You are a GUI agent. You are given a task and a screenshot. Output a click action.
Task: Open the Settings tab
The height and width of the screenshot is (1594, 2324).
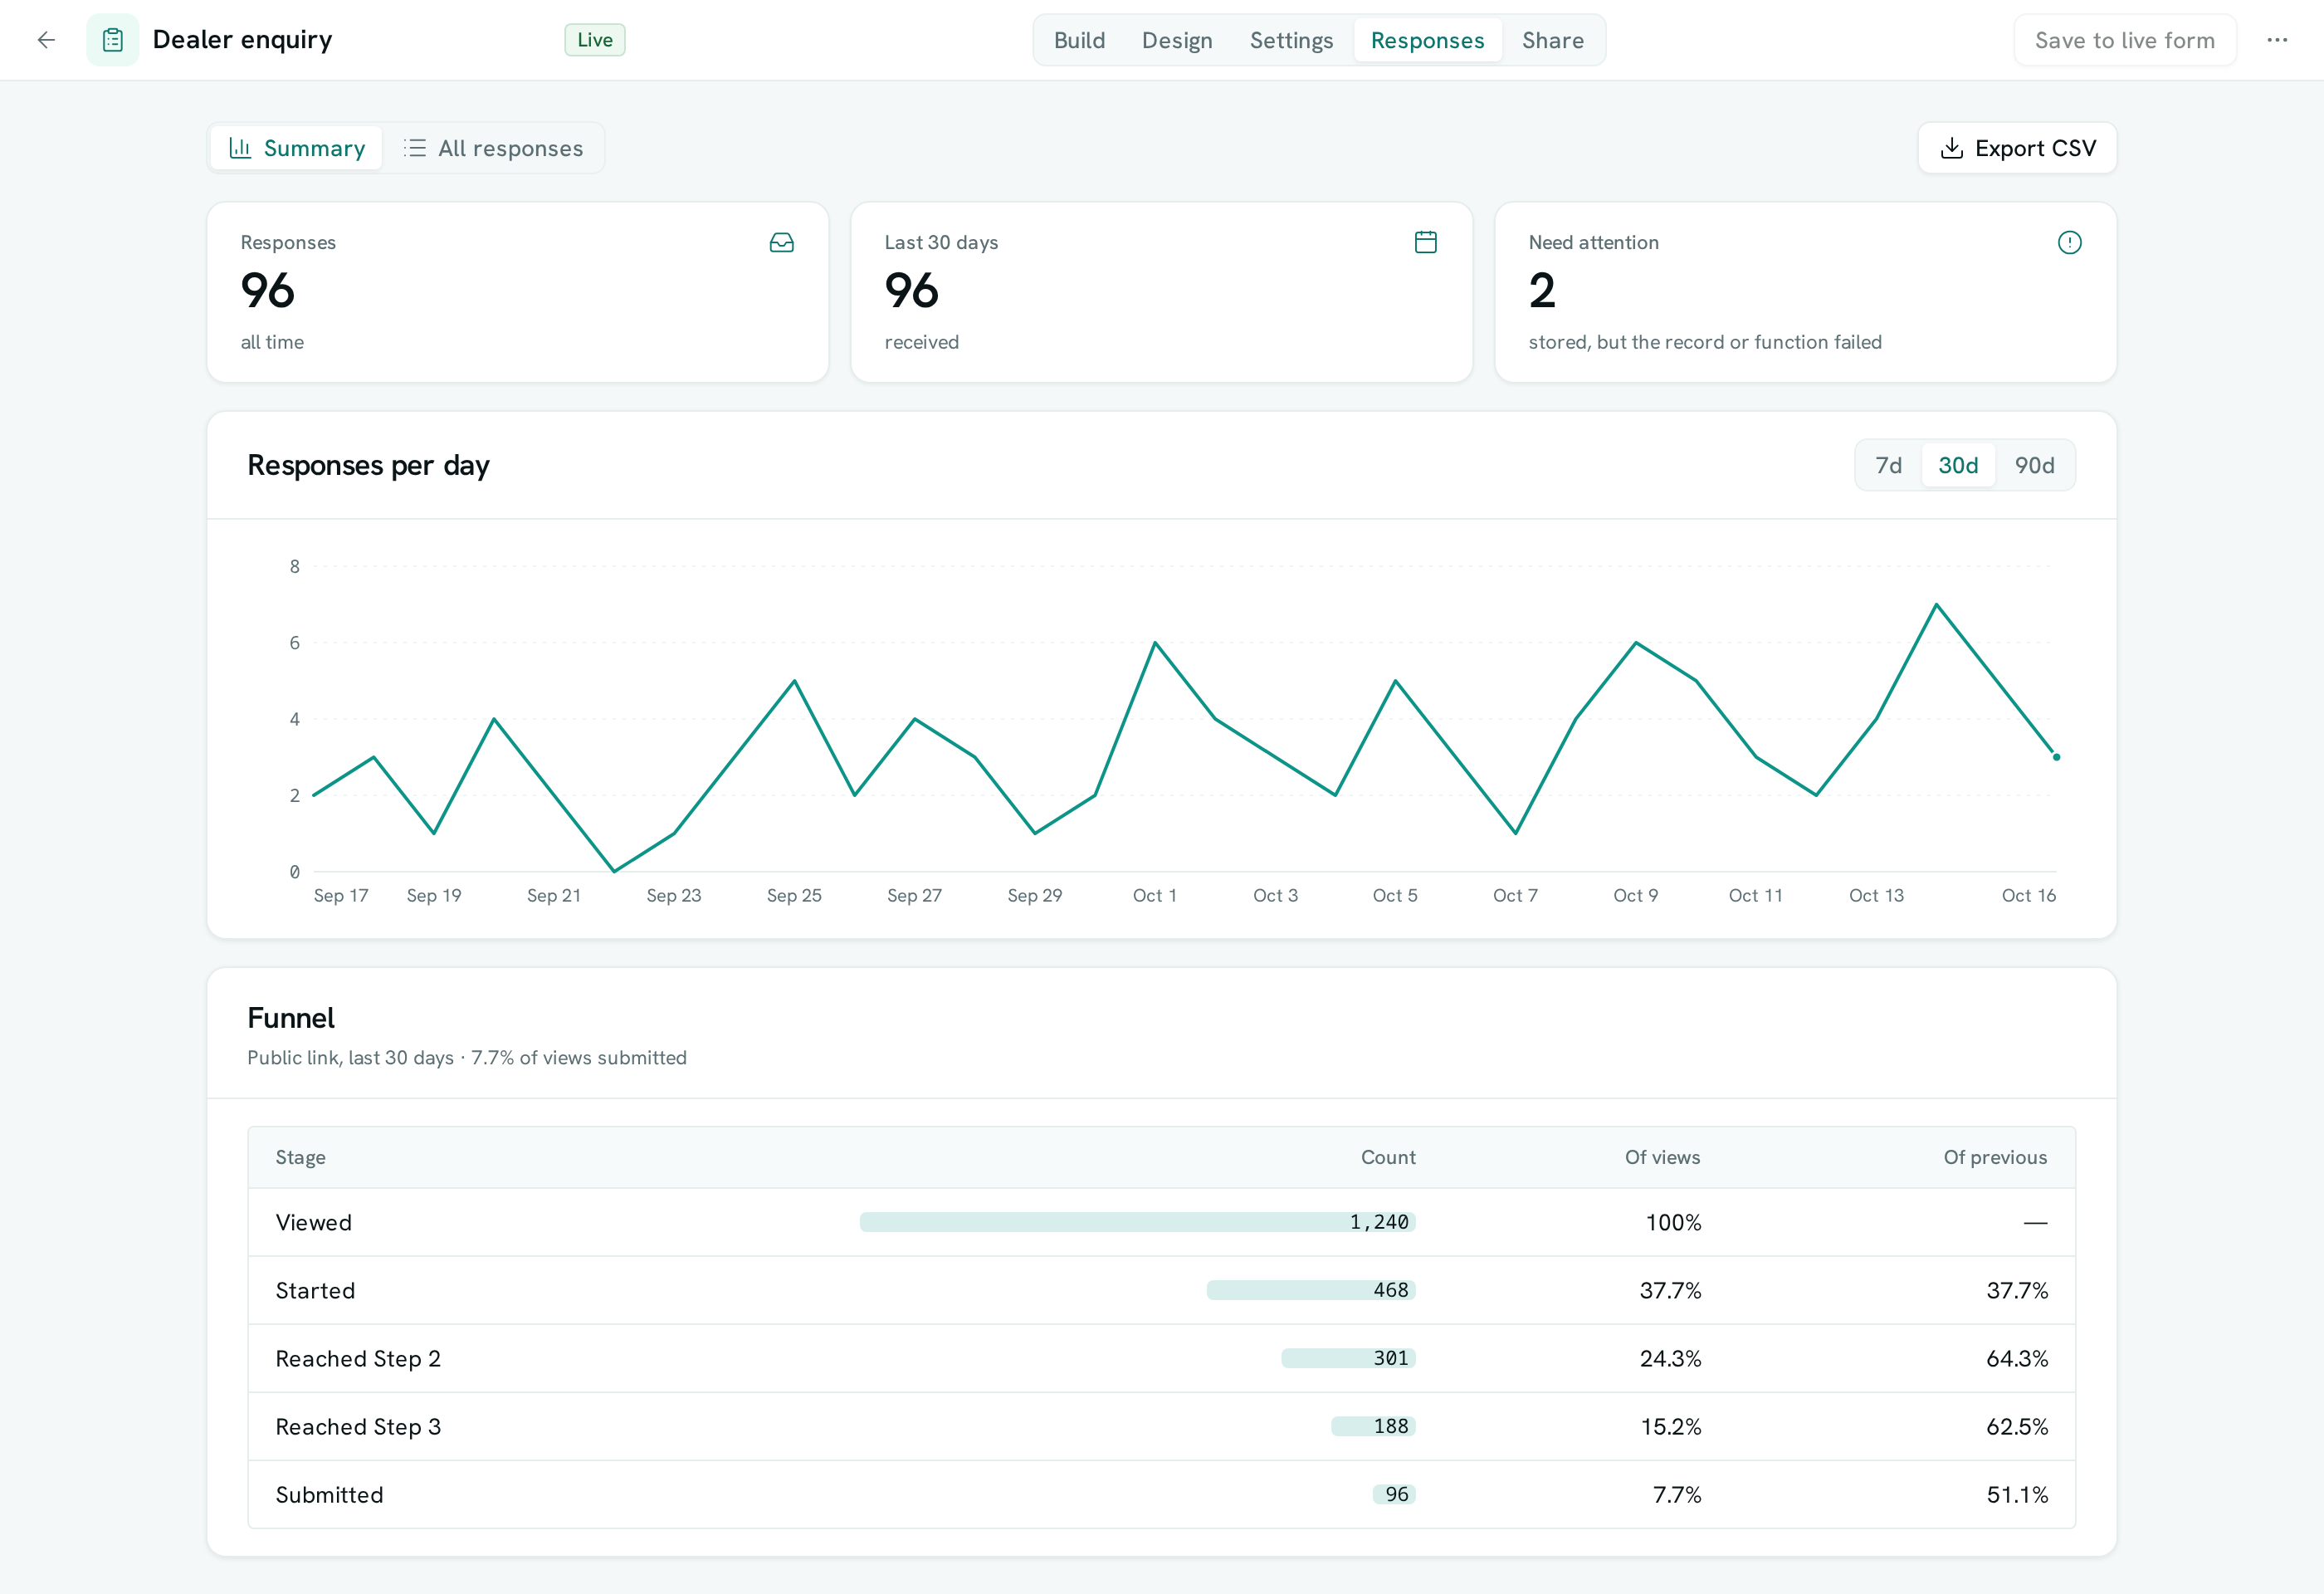(1291, 40)
